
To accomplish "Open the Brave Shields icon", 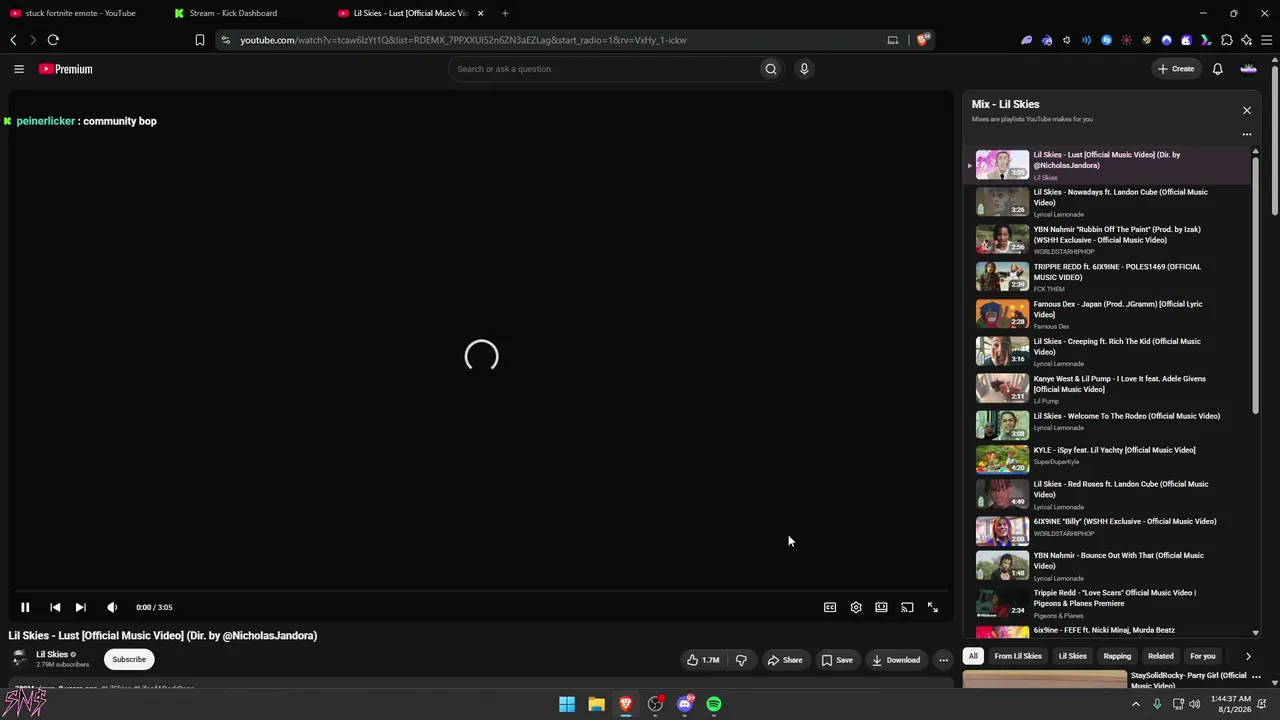I will [923, 40].
